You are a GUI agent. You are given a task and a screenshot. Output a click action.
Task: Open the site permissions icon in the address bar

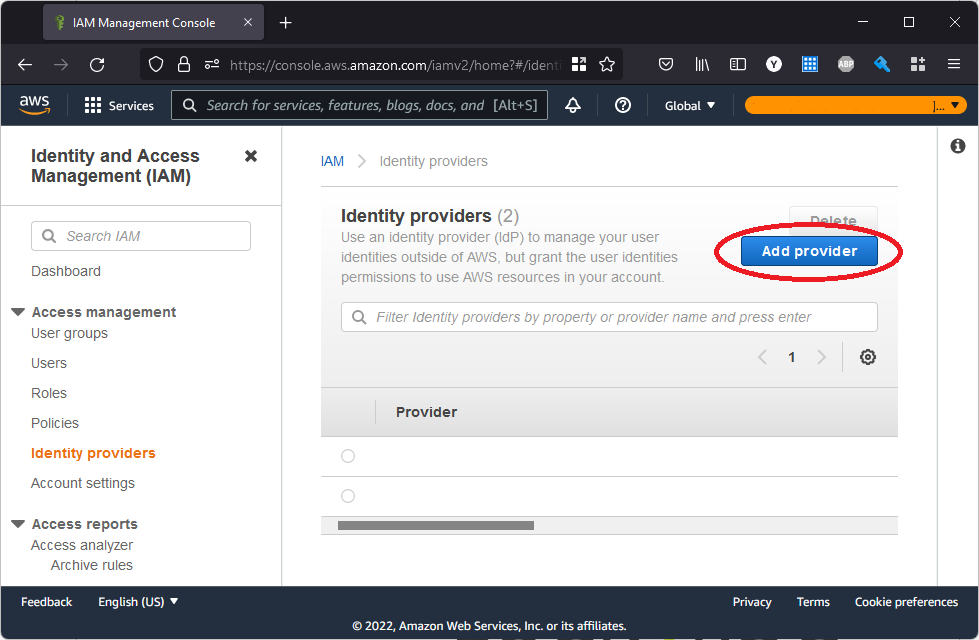pos(212,64)
